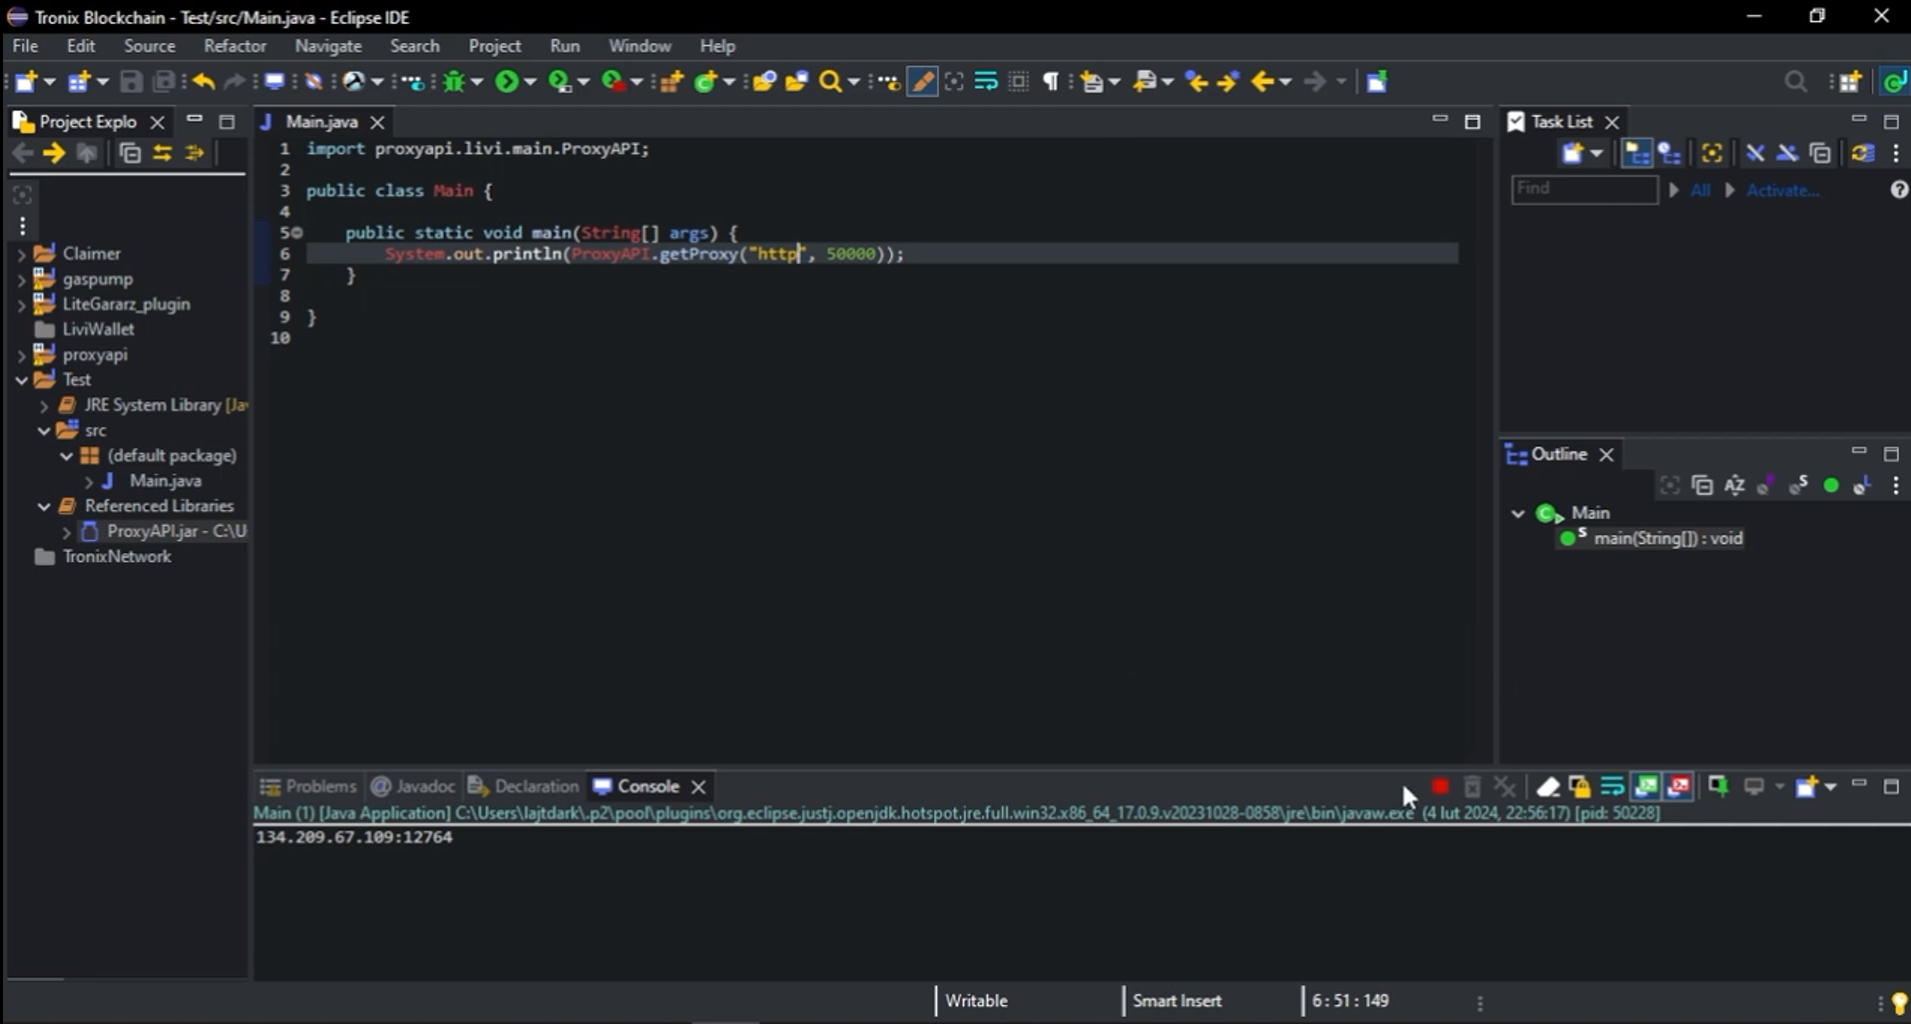Click the Undo toolbar icon
Viewport: 1911px width, 1024px height.
(203, 82)
